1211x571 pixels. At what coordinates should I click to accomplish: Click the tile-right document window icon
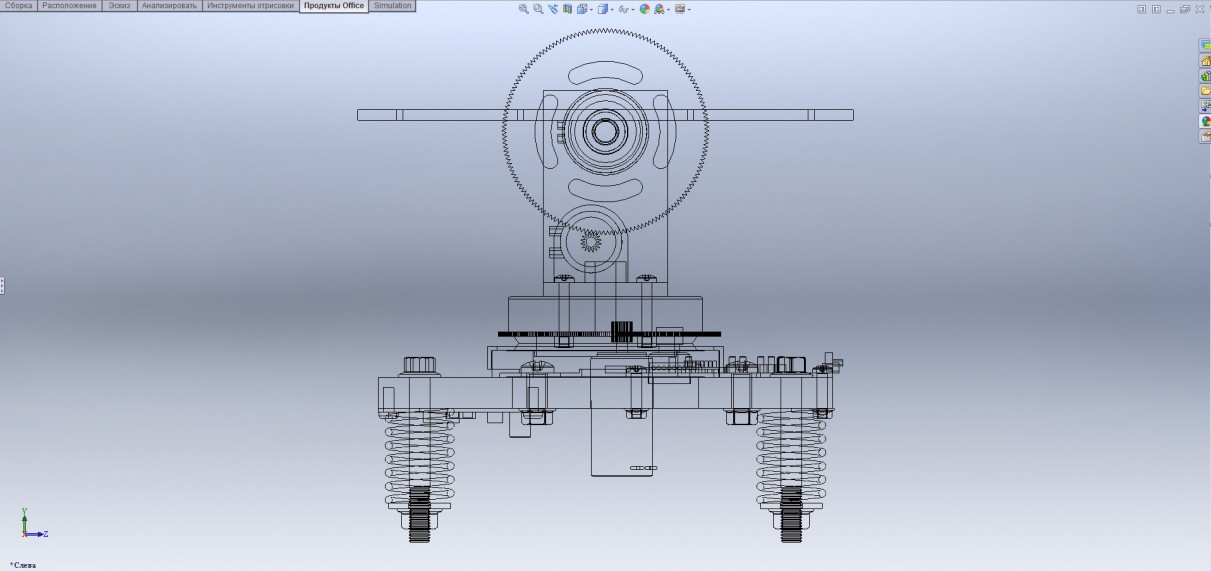coord(1156,9)
